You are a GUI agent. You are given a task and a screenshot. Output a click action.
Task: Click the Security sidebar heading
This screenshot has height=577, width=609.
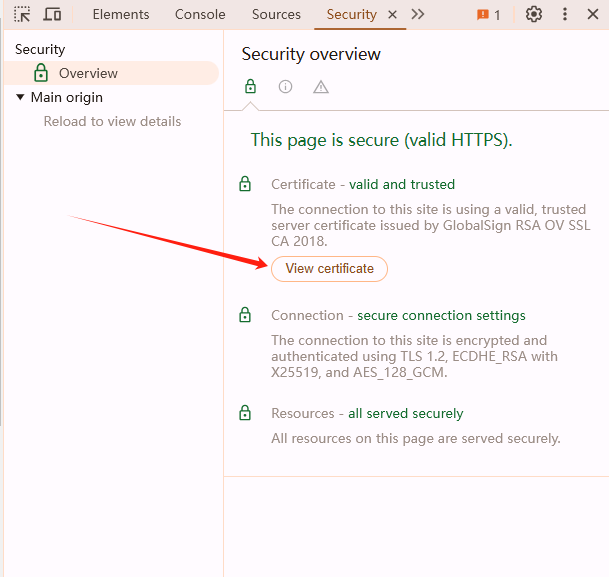[40, 49]
